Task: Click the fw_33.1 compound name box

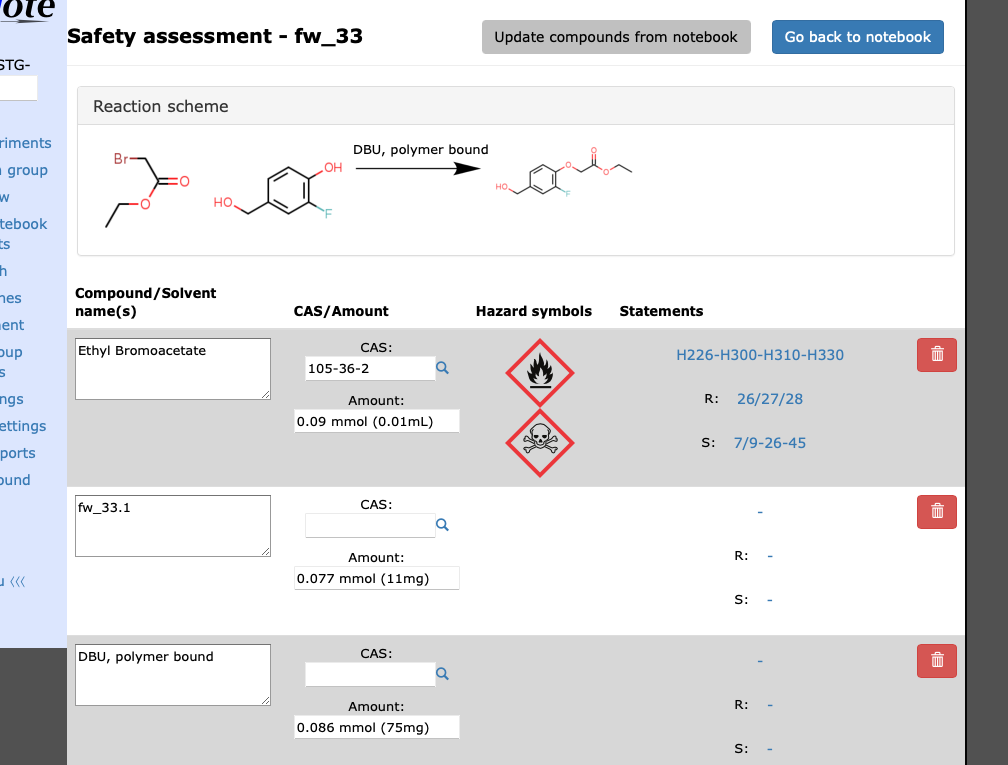Action: pos(172,525)
